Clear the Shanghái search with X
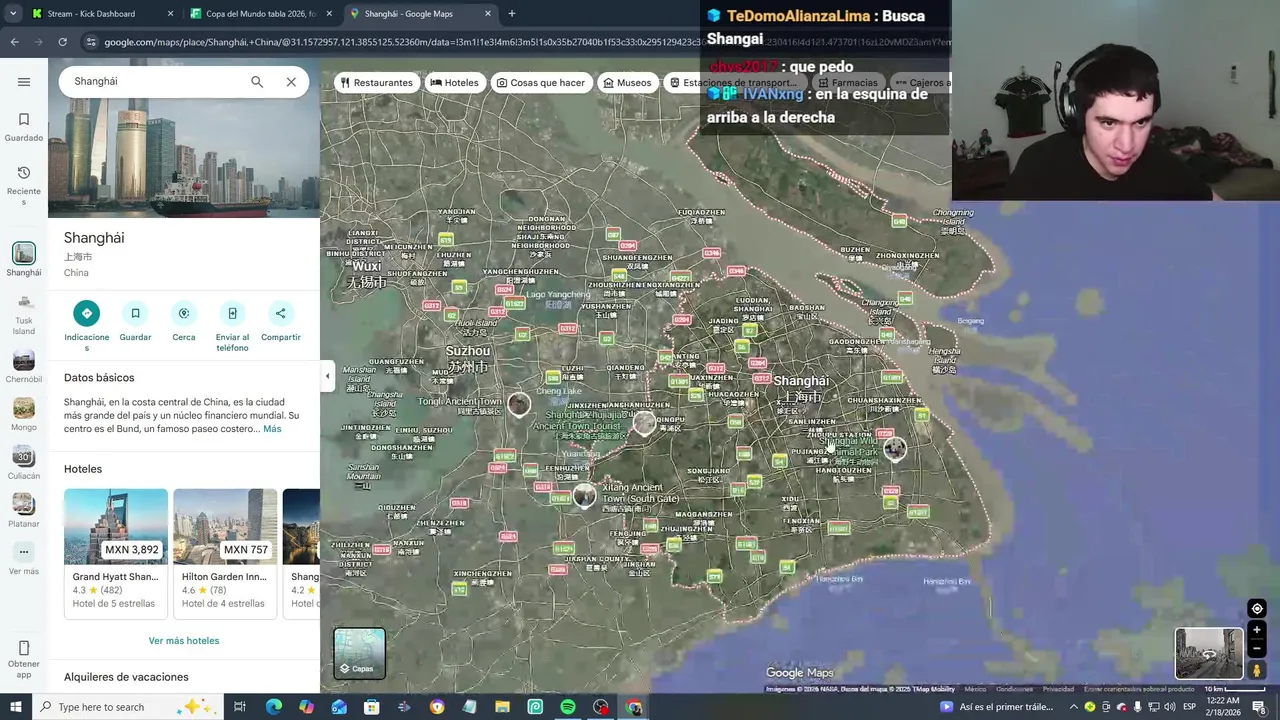The image size is (1280, 720). click(x=291, y=82)
